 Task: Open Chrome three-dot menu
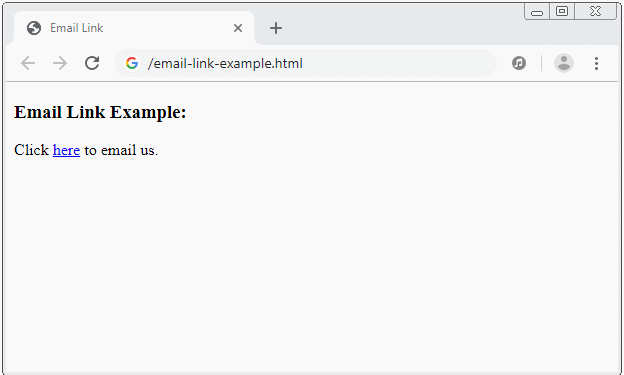[596, 63]
